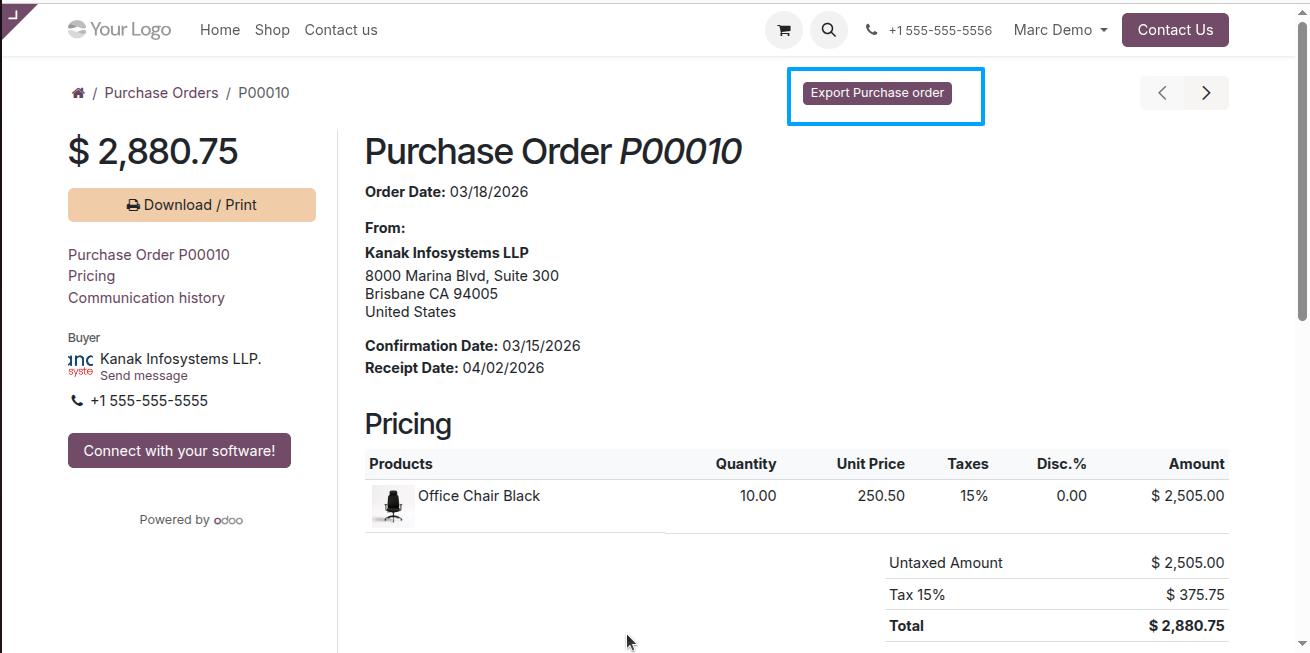Click the unit price 250.50
Screen dimensions: 1310x653
click(881, 496)
